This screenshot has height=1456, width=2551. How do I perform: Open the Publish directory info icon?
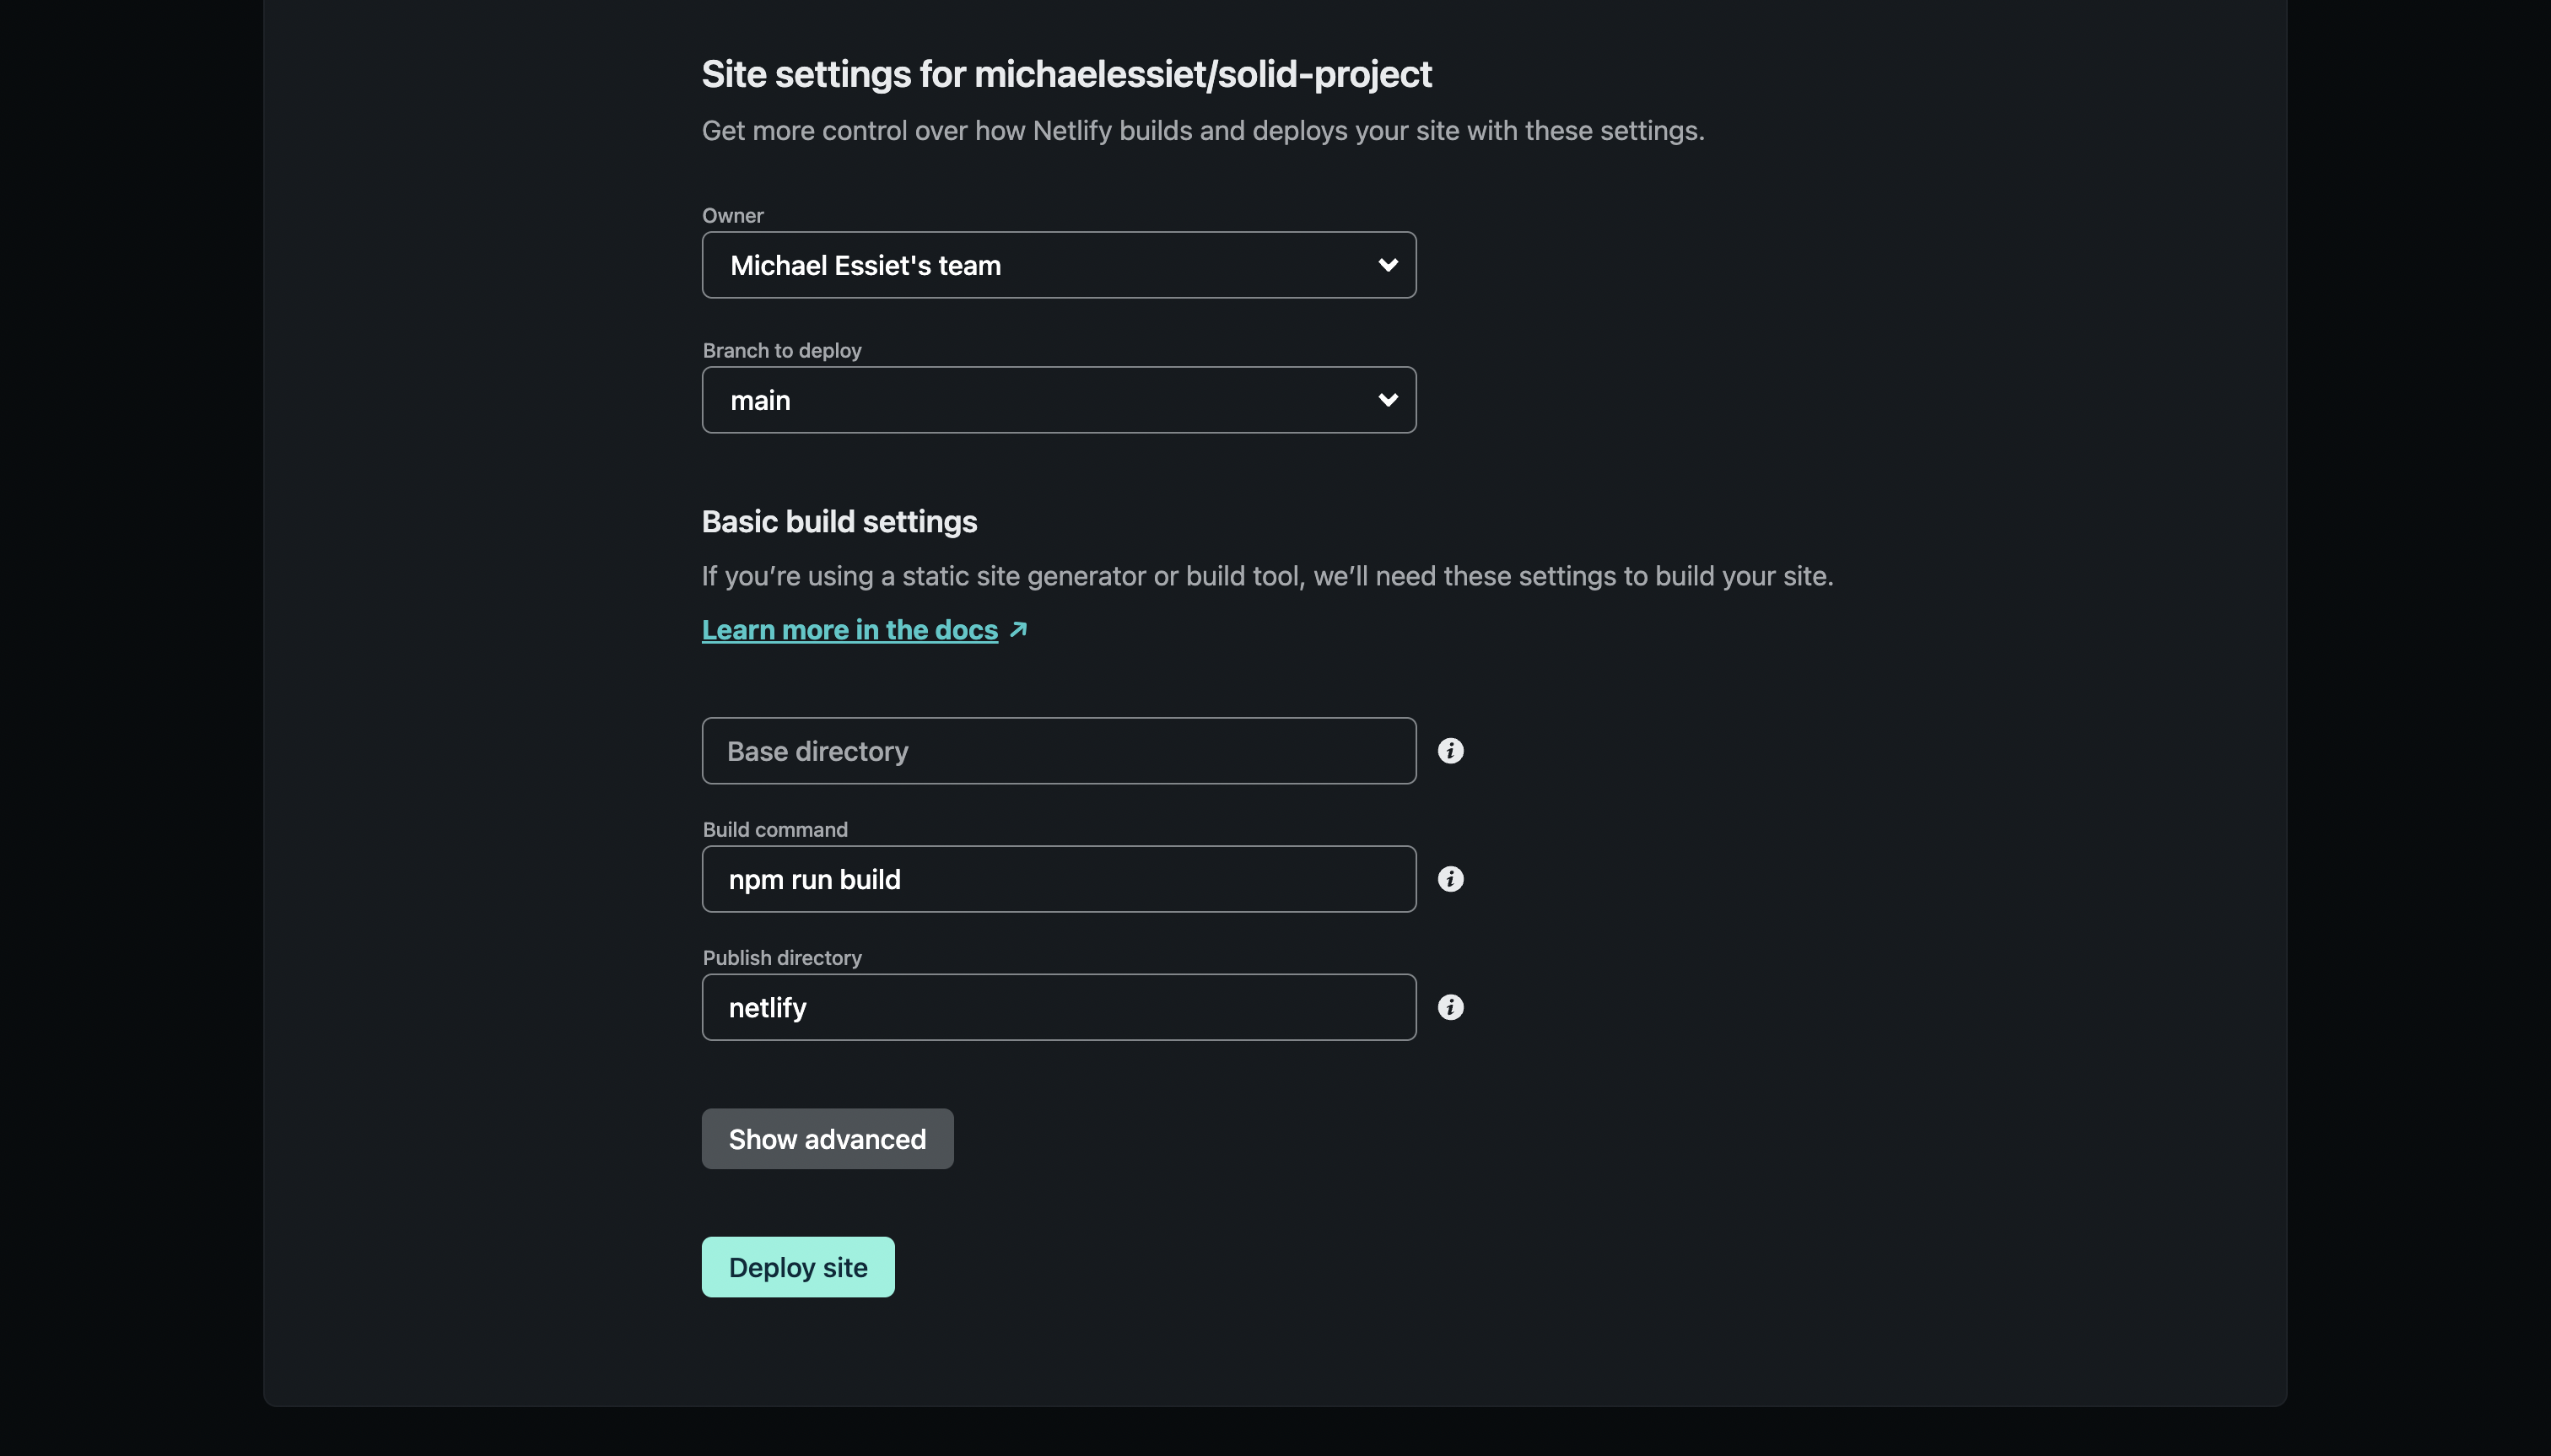pos(1450,1007)
